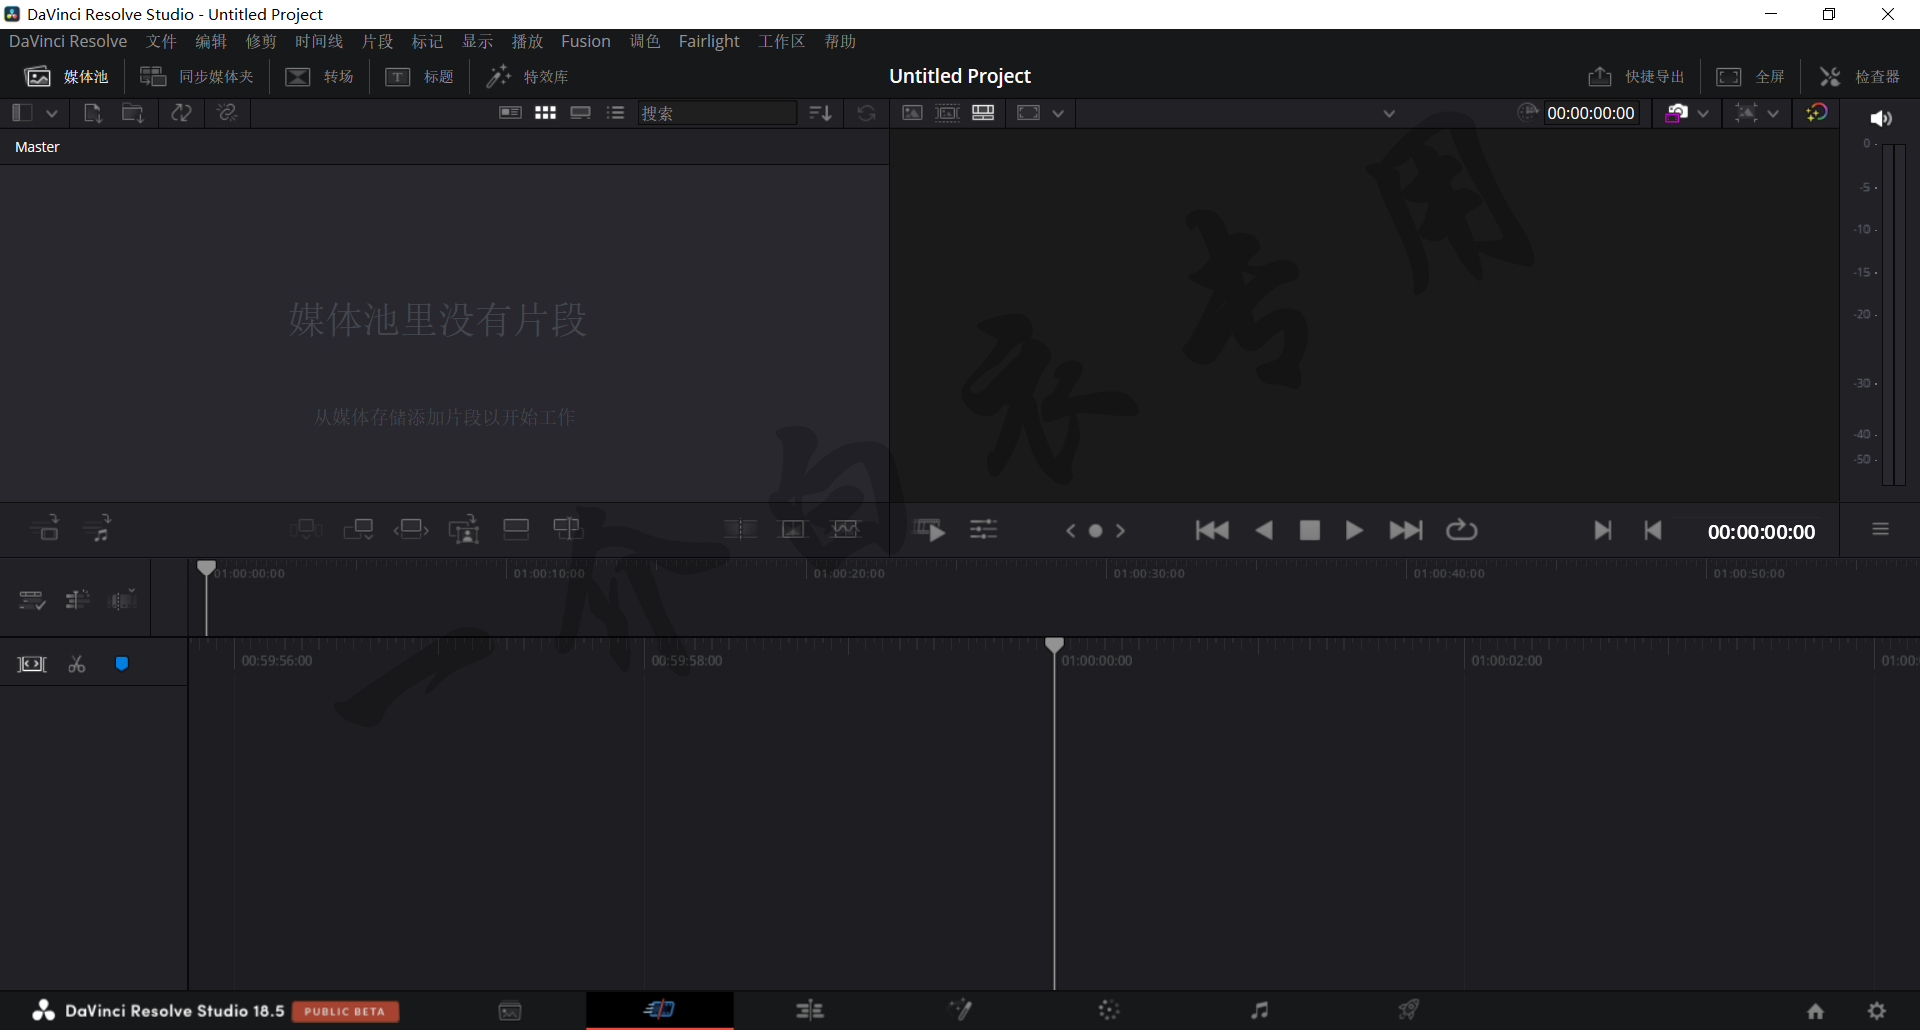Image resolution: width=1920 pixels, height=1030 pixels.
Task: Mute audio with the speaker icon
Action: click(1881, 118)
